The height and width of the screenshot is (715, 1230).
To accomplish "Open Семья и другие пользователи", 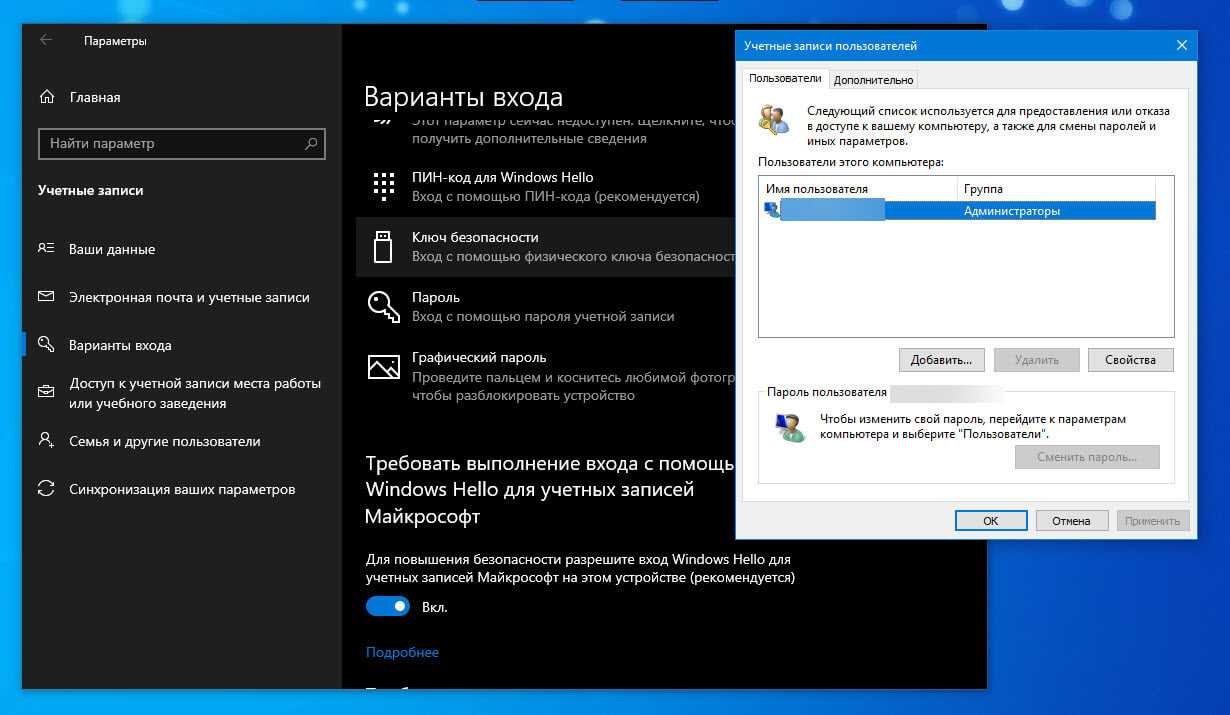I will [x=164, y=441].
